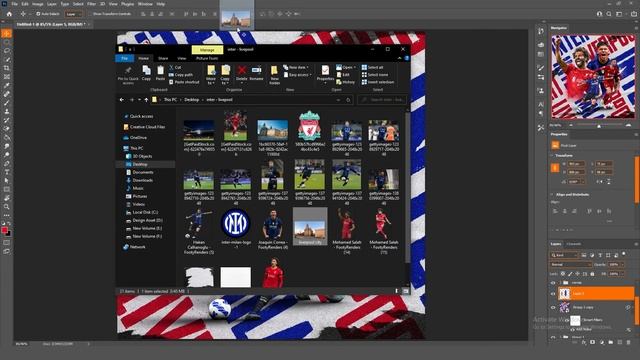Switch to the Channels tab

[x=573, y=244]
